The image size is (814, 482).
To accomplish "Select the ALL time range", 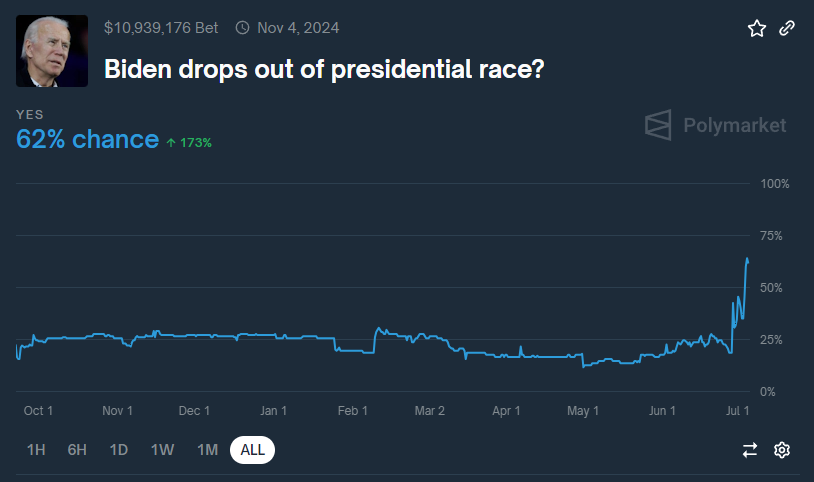I will pyautogui.click(x=252, y=450).
